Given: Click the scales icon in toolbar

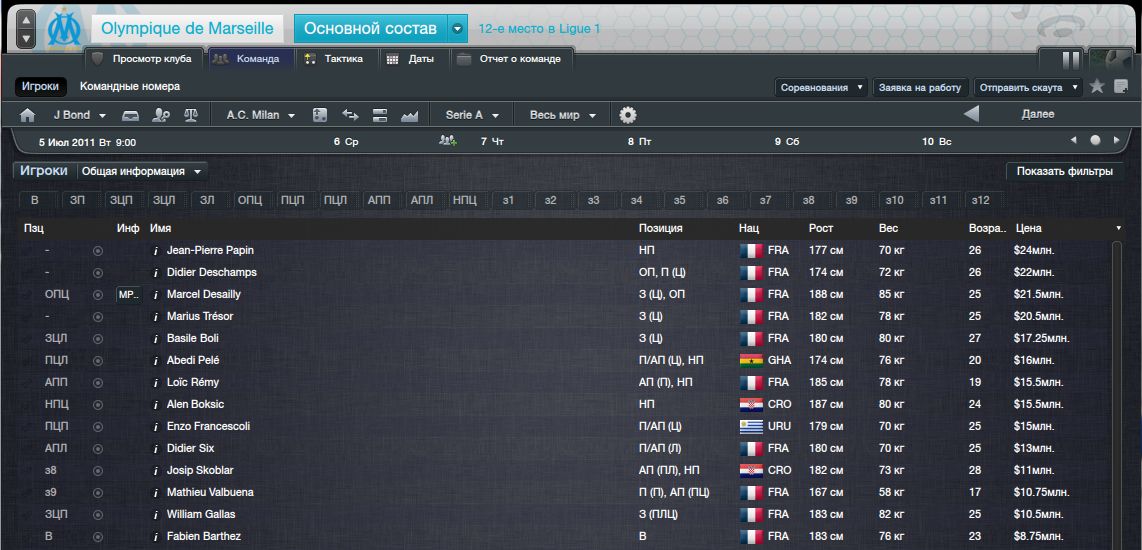Looking at the screenshot, I should pyautogui.click(x=191, y=115).
